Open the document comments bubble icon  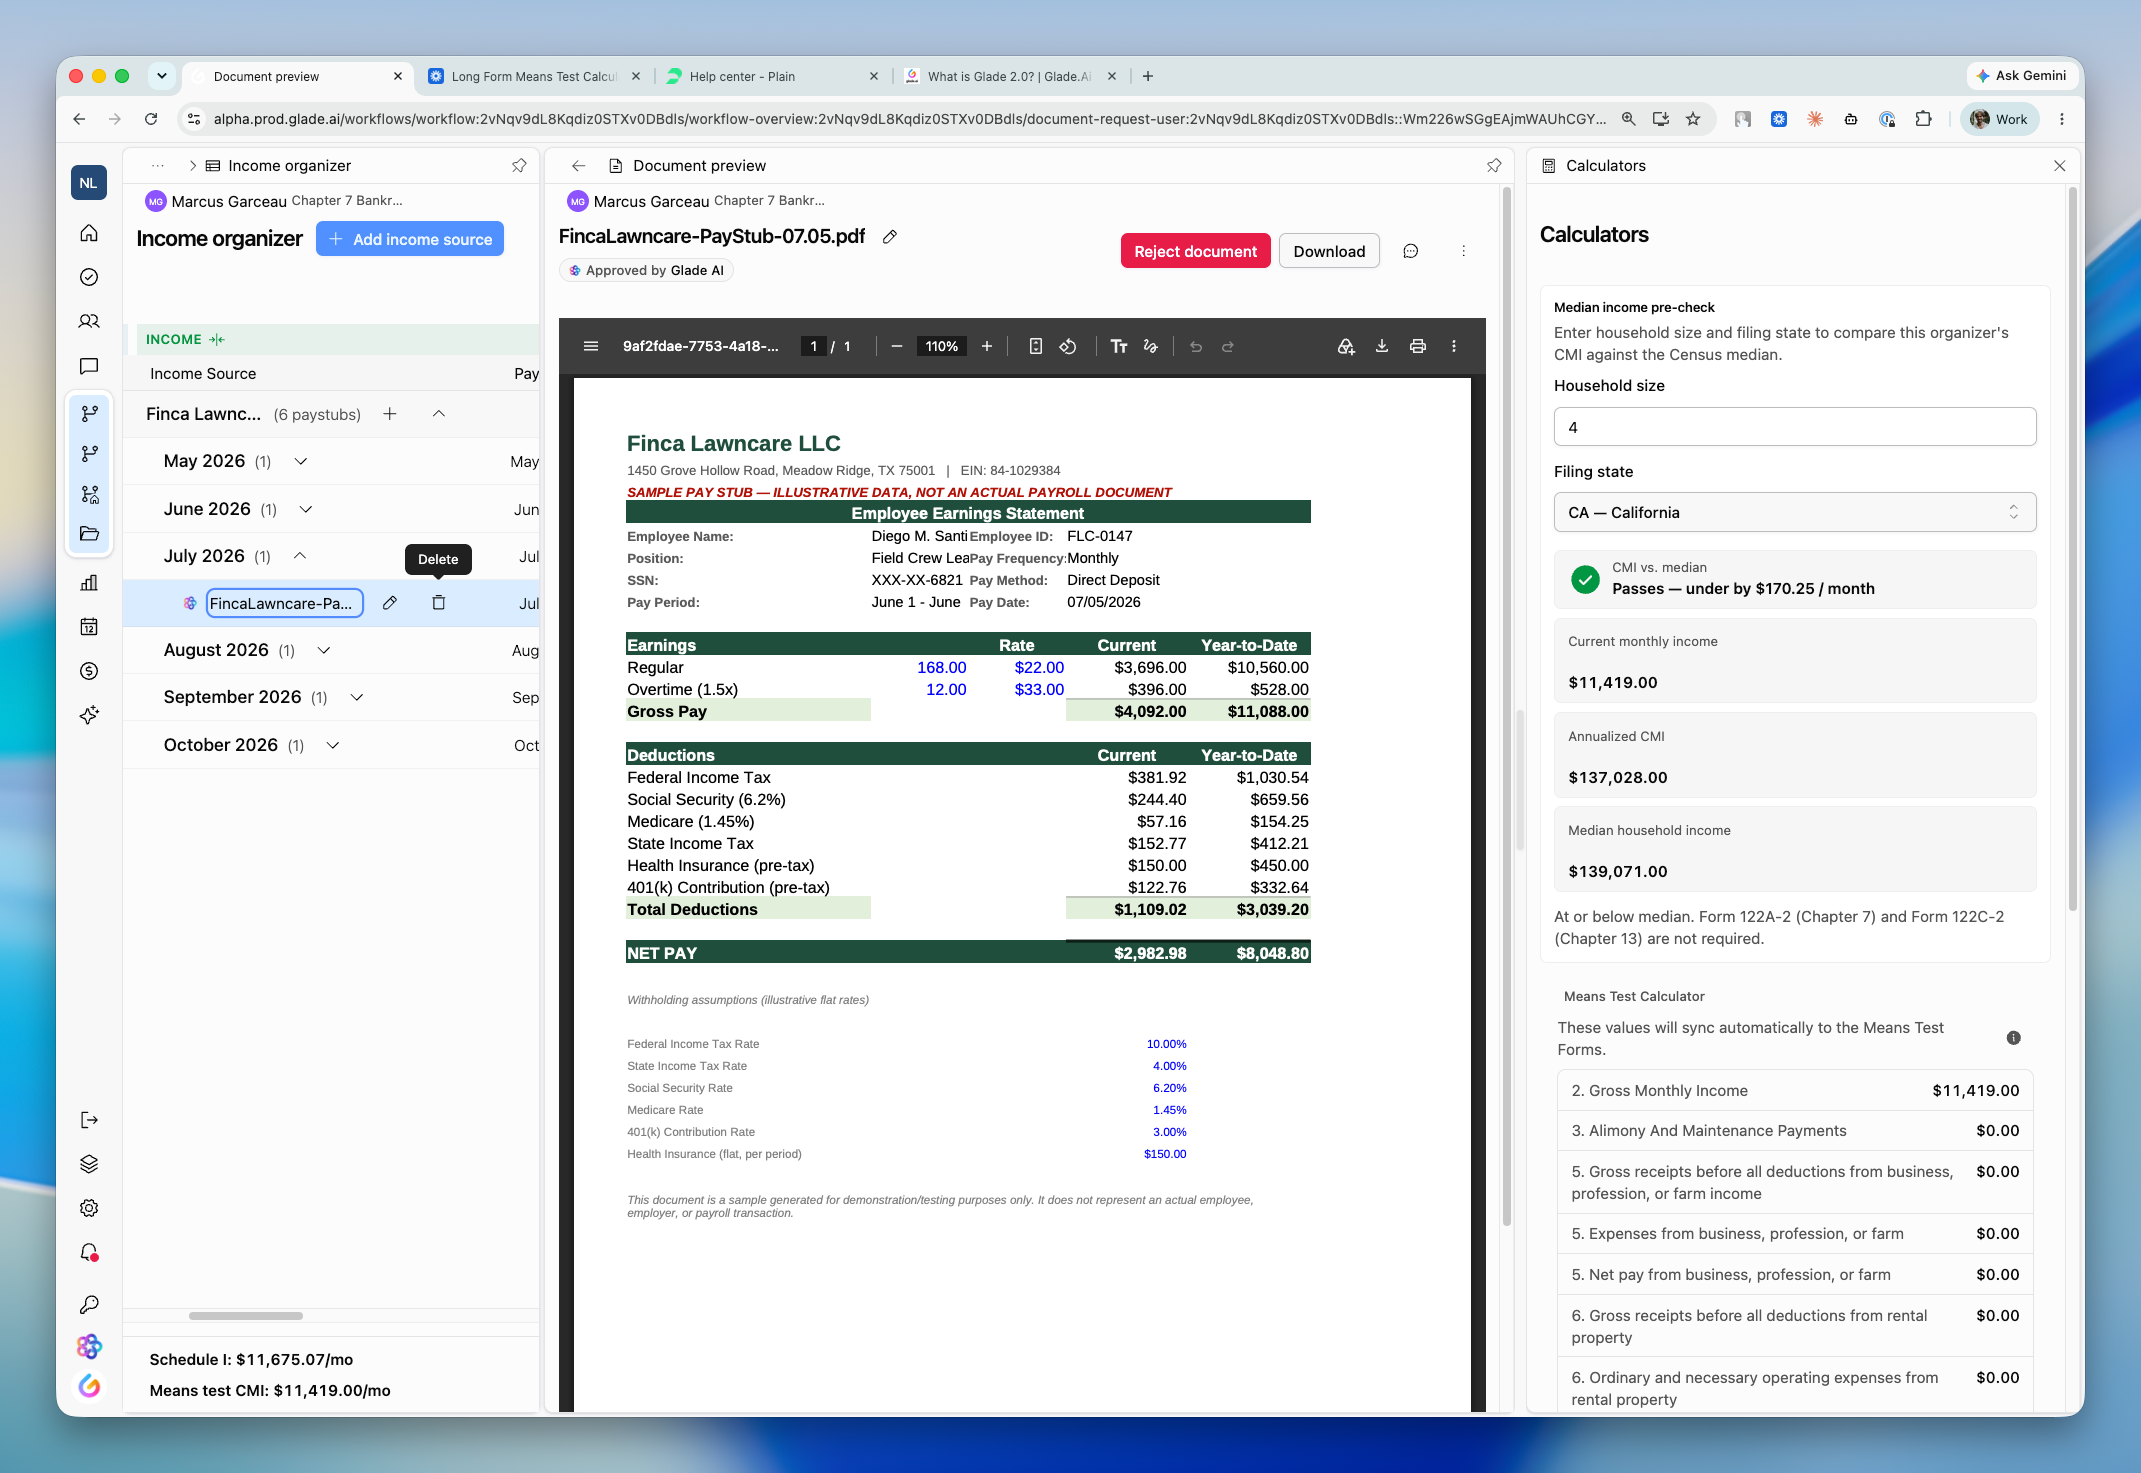pos(1410,251)
